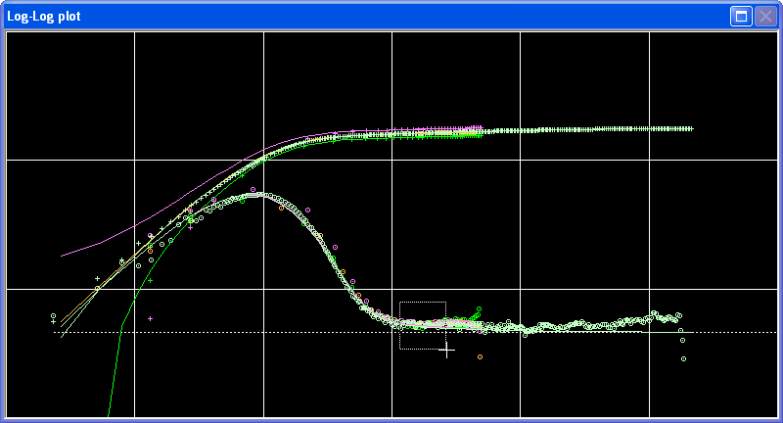Screen dimensions: 783x423
Task: Click the magenta circle on the descending derivative
Action: 308,209
